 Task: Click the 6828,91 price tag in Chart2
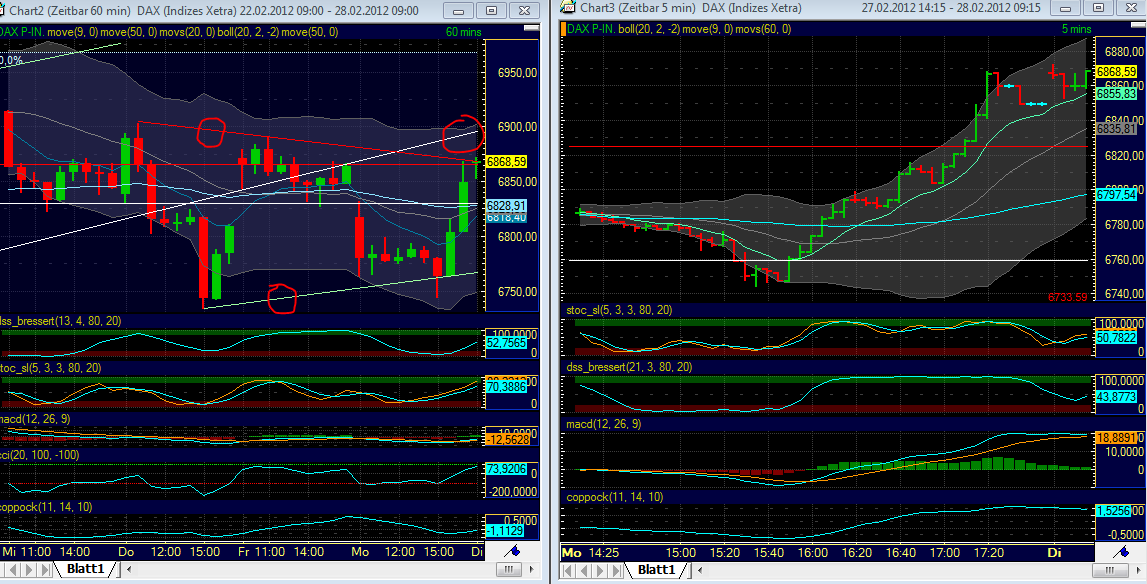click(x=508, y=206)
